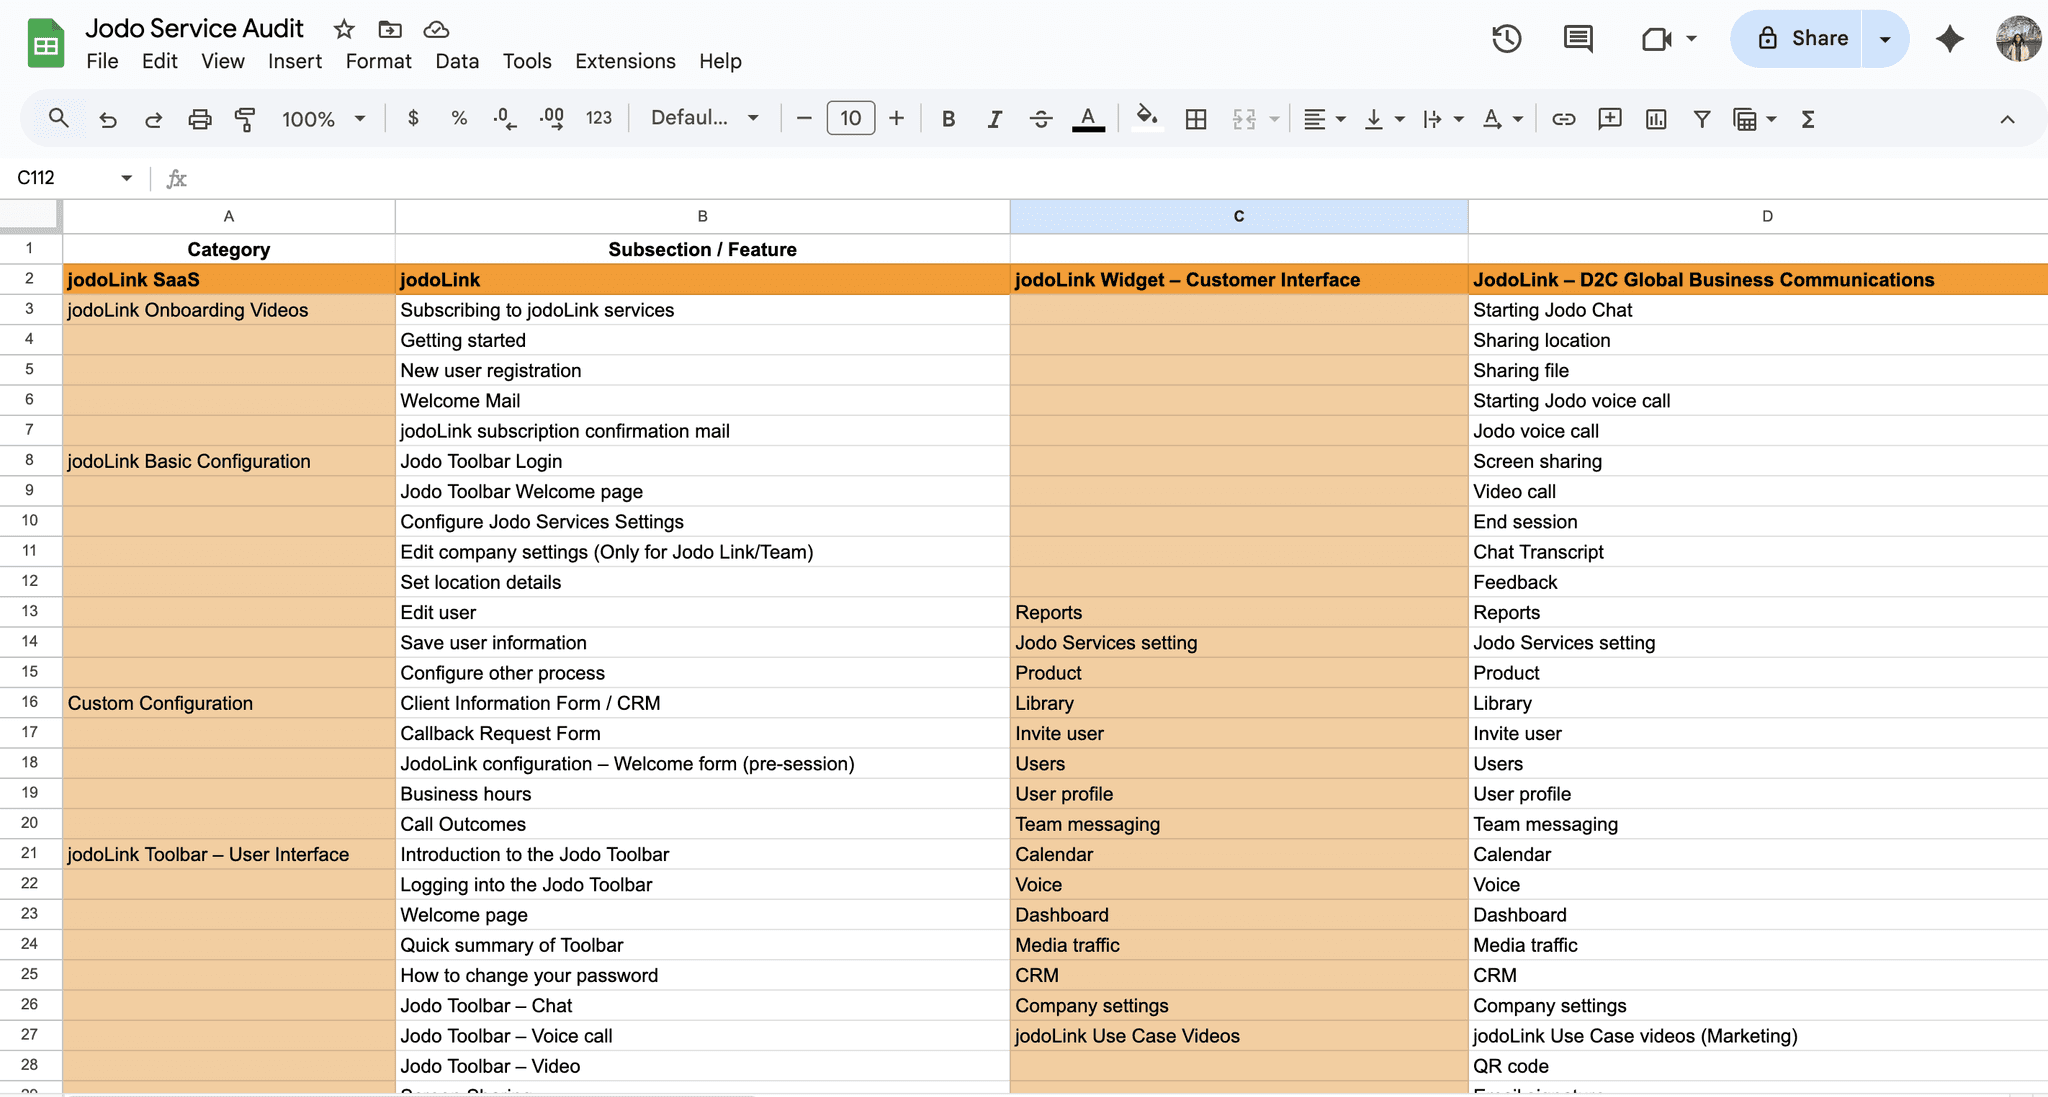Insert a link using the link icon
The width and height of the screenshot is (2048, 1097).
1563,119
